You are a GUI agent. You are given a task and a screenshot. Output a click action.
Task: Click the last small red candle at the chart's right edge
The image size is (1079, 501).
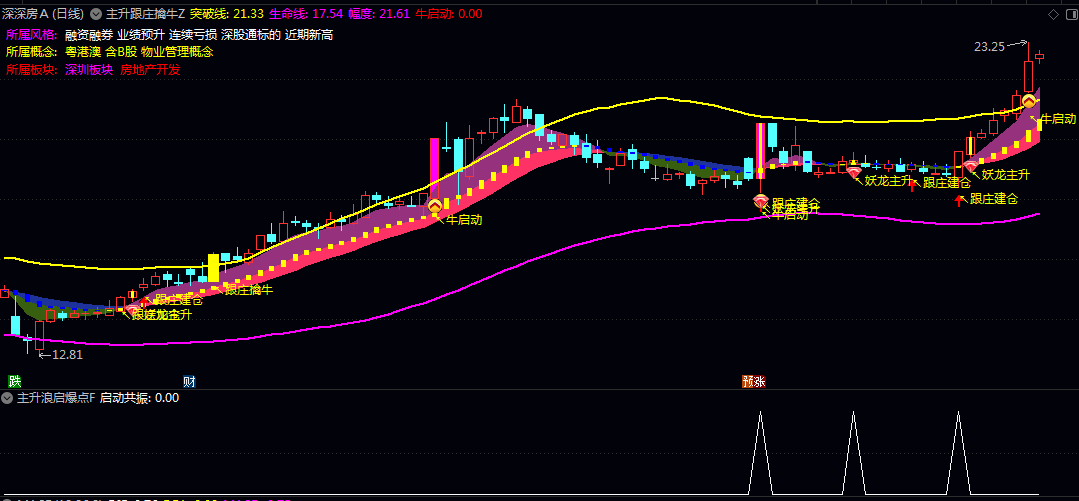[x=1040, y=56]
